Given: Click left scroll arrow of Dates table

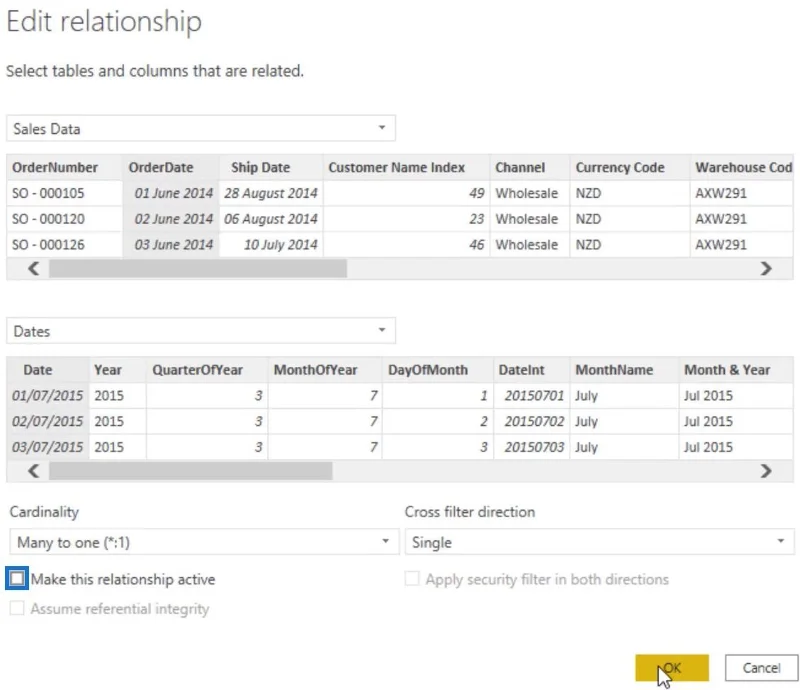Looking at the screenshot, I should pos(33,471).
